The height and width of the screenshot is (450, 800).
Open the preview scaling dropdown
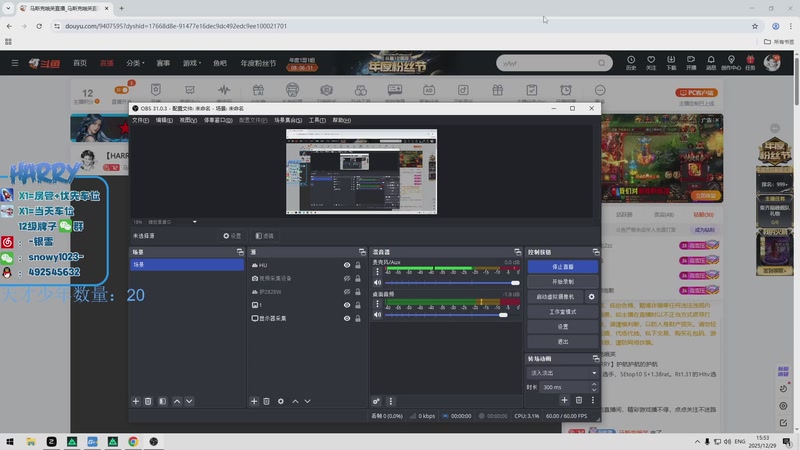pos(194,222)
